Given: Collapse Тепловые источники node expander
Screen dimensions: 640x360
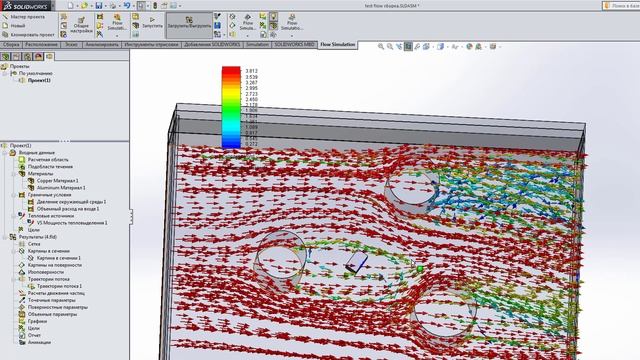Looking at the screenshot, I should (x=14, y=216).
